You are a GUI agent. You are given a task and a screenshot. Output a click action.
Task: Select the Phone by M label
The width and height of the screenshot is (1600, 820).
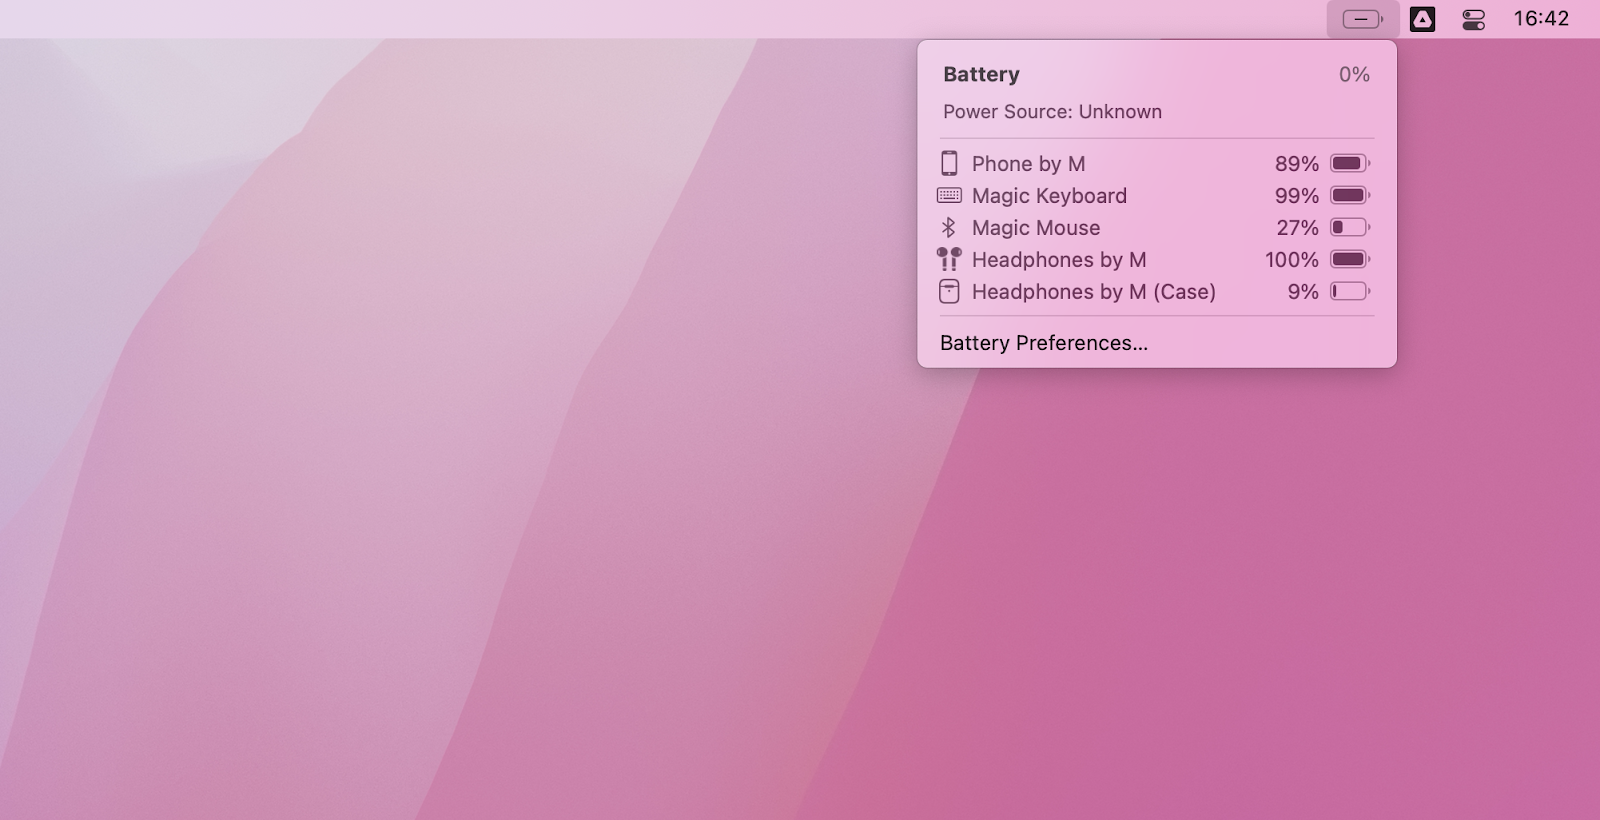pos(1028,164)
